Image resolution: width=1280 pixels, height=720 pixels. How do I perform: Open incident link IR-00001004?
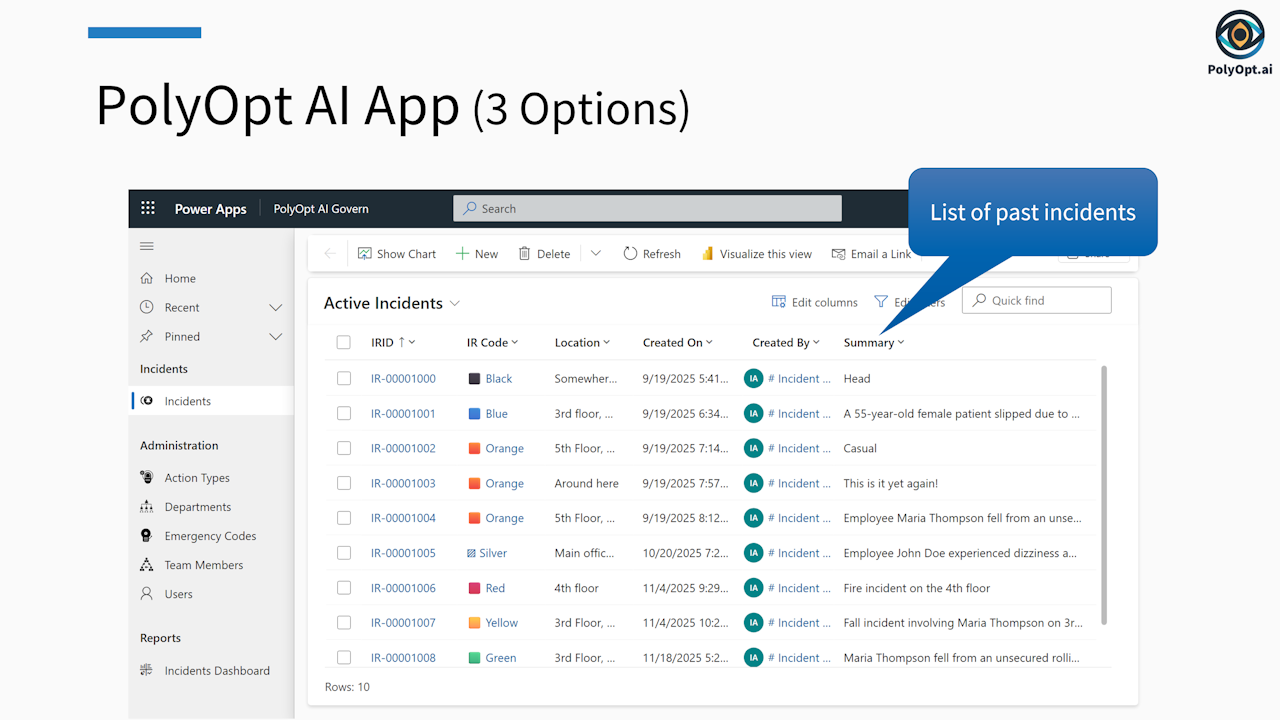[x=403, y=518]
